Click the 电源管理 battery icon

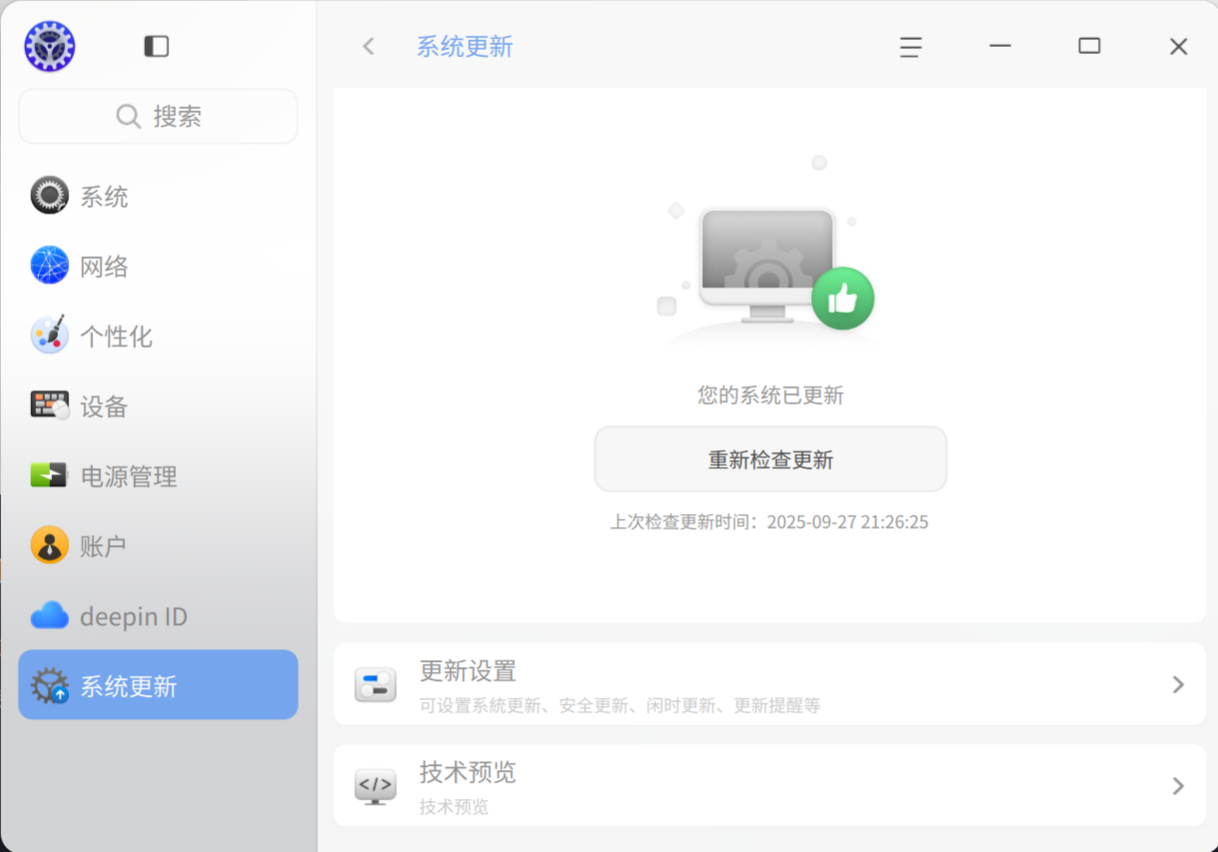49,475
